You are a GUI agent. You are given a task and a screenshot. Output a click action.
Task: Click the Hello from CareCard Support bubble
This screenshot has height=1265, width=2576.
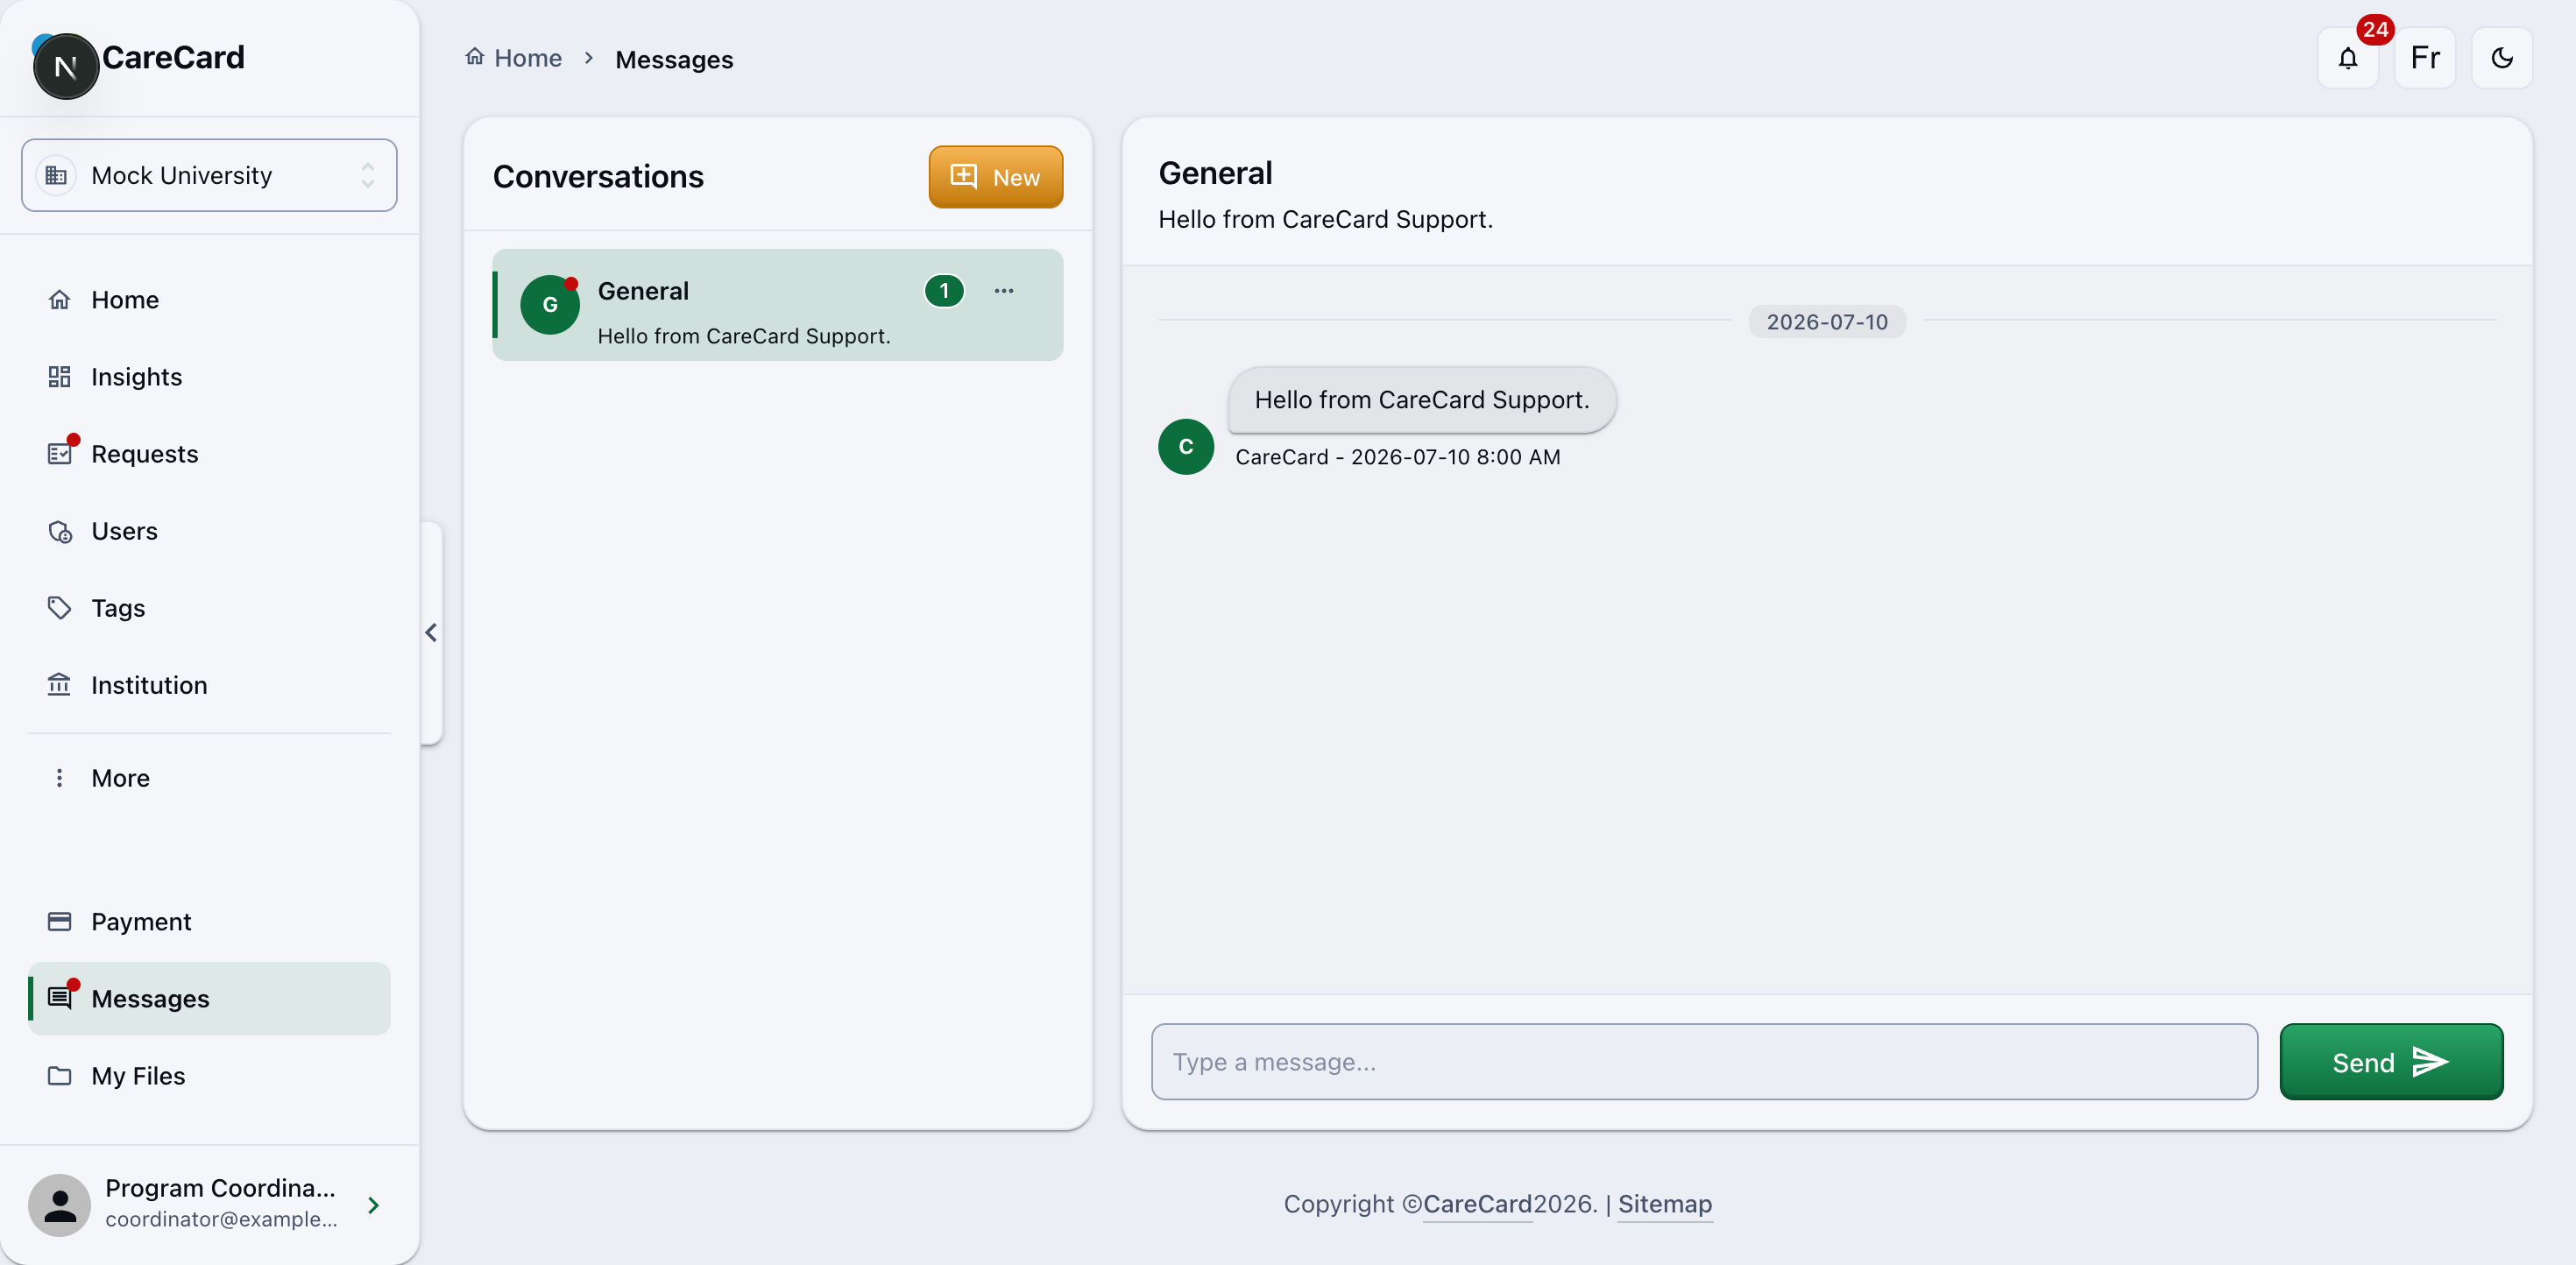coord(1421,400)
